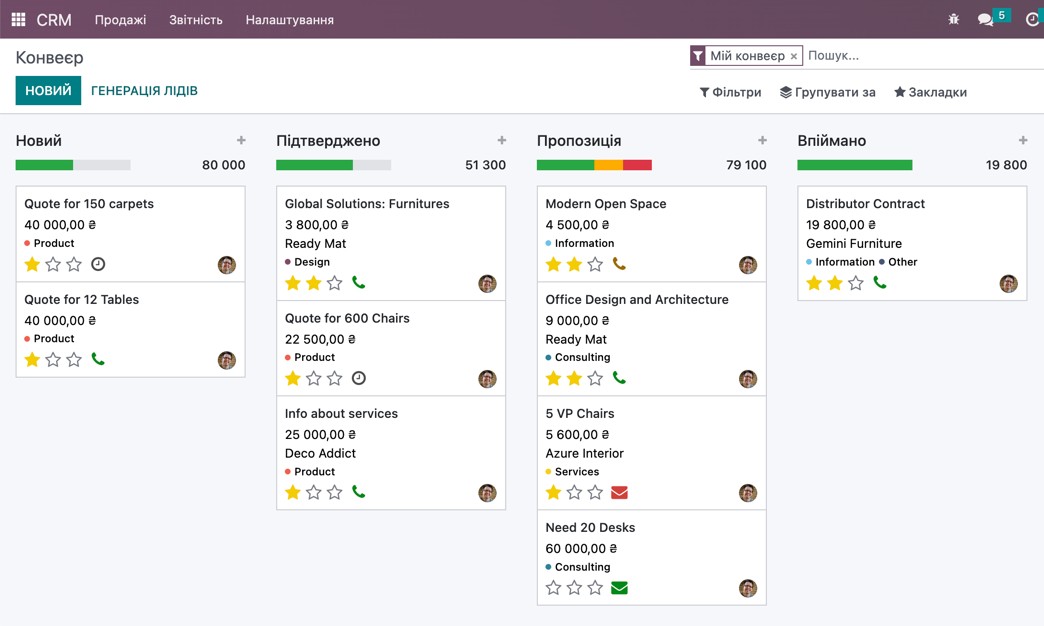
Task: Open the Звітність menu
Action: [x=195, y=18]
